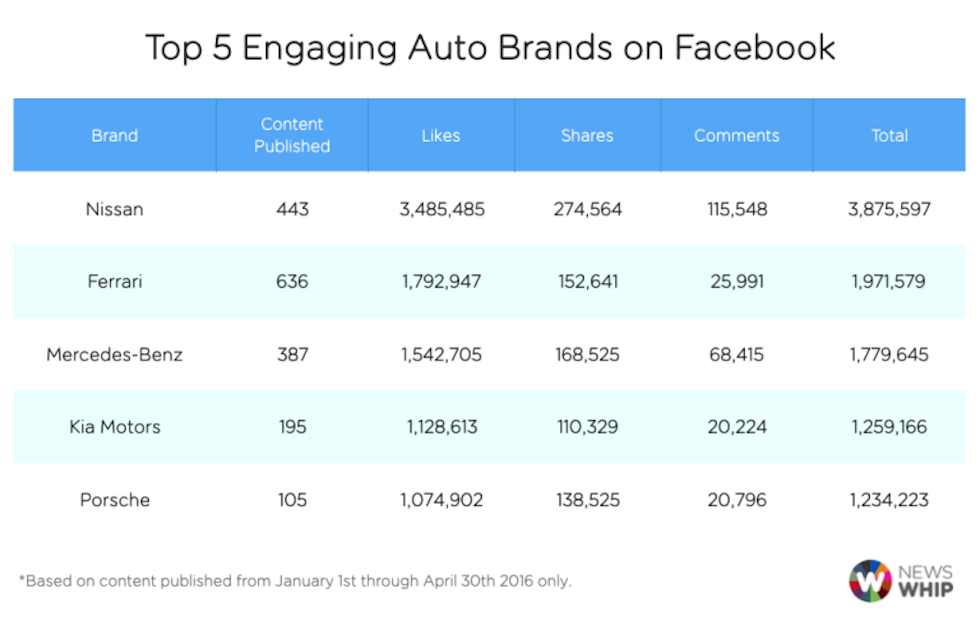This screenshot has height=621, width=980.
Task: Select the Total column header
Action: [x=889, y=135]
